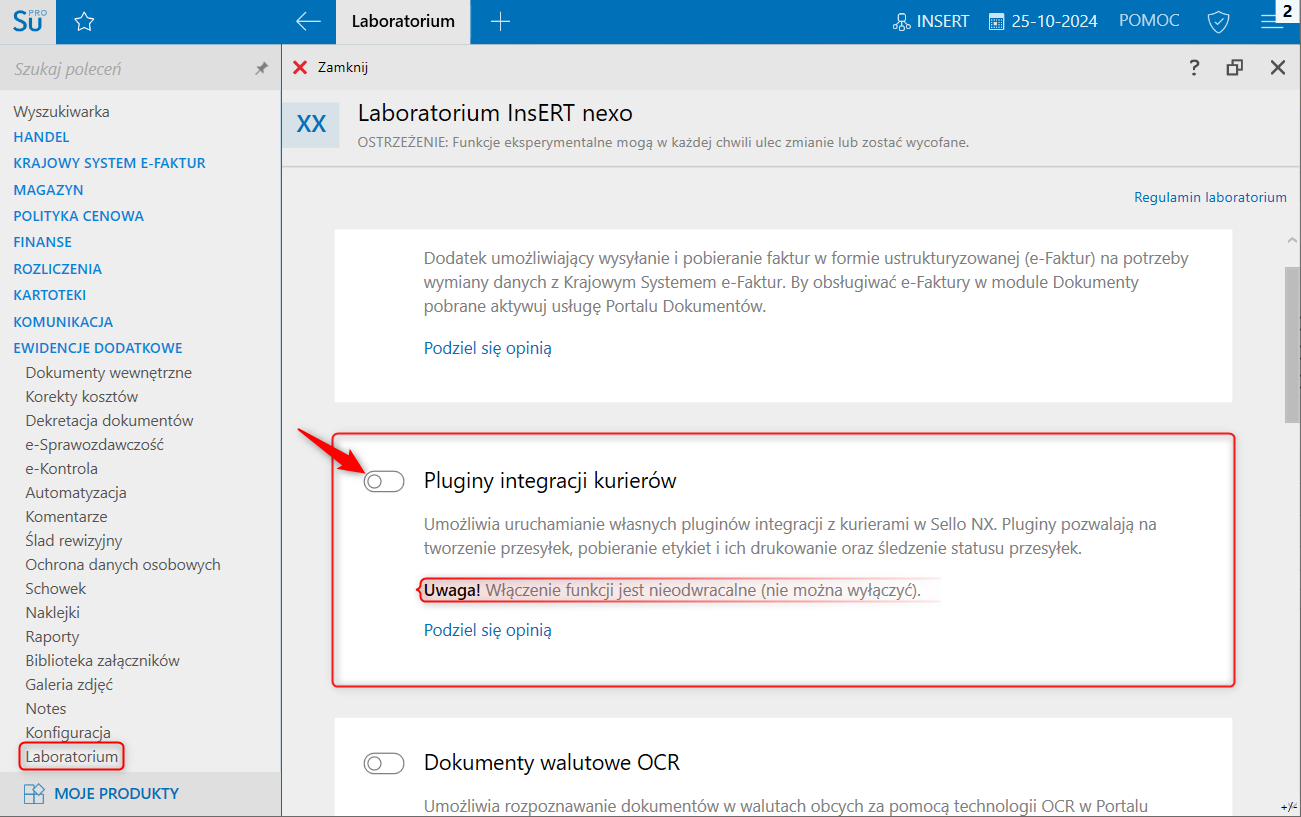1301x817 pixels.
Task: Open the calendar date 25-10-2024
Action: pos(1043,21)
